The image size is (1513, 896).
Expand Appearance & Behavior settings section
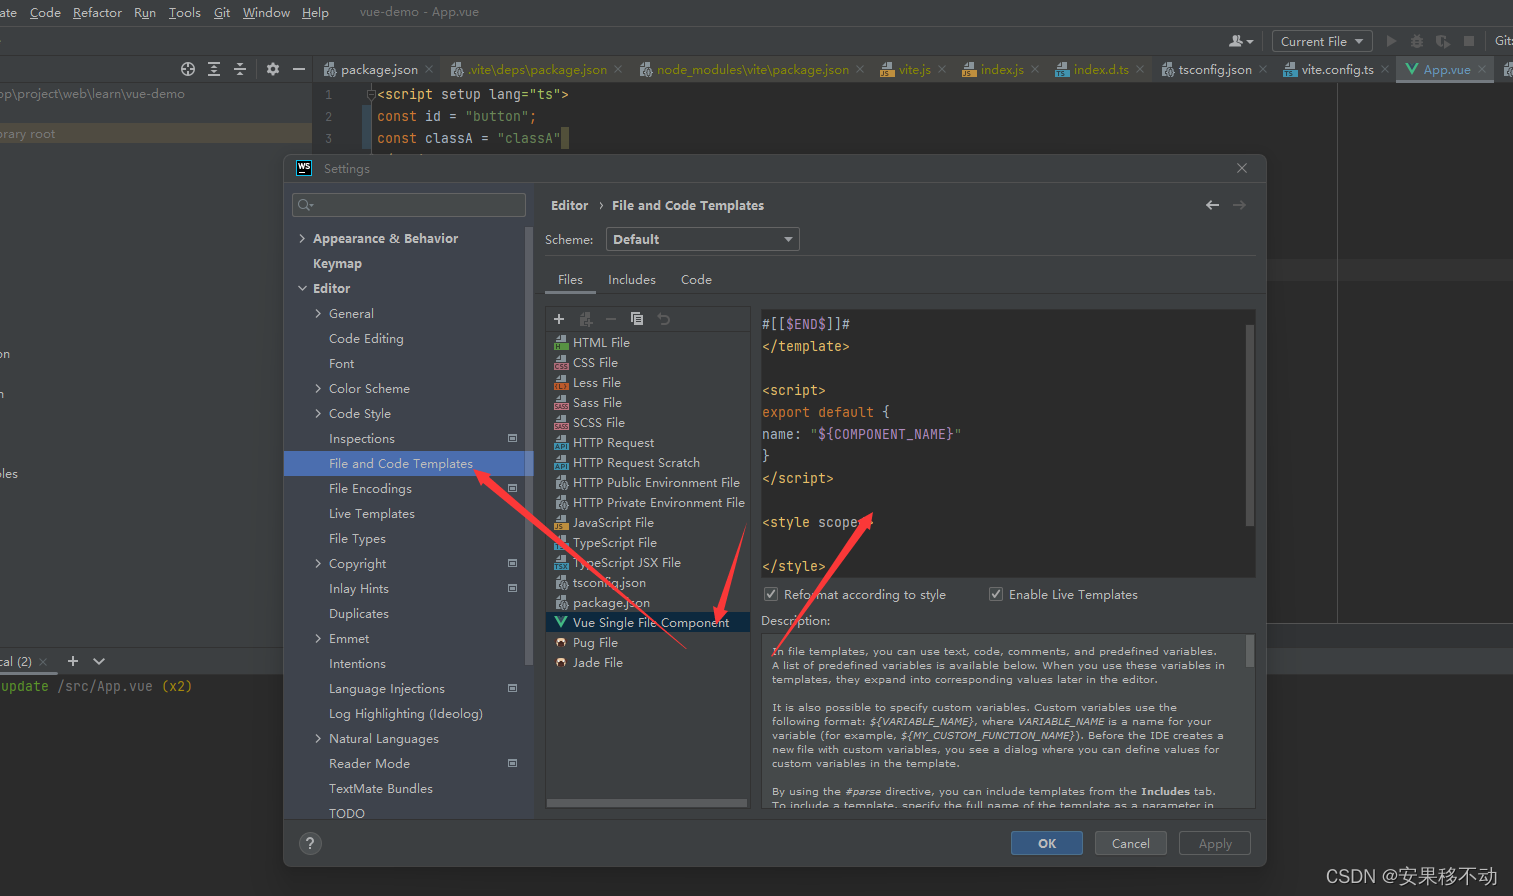click(303, 238)
